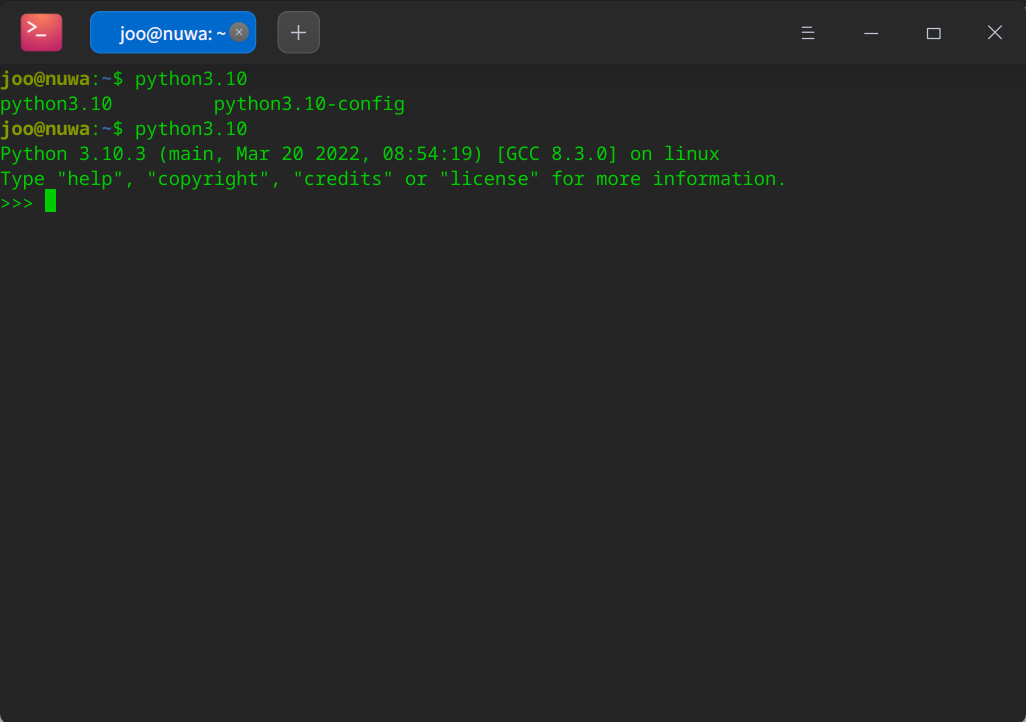Click the python3.10-config completion suggestion

pos(308,103)
